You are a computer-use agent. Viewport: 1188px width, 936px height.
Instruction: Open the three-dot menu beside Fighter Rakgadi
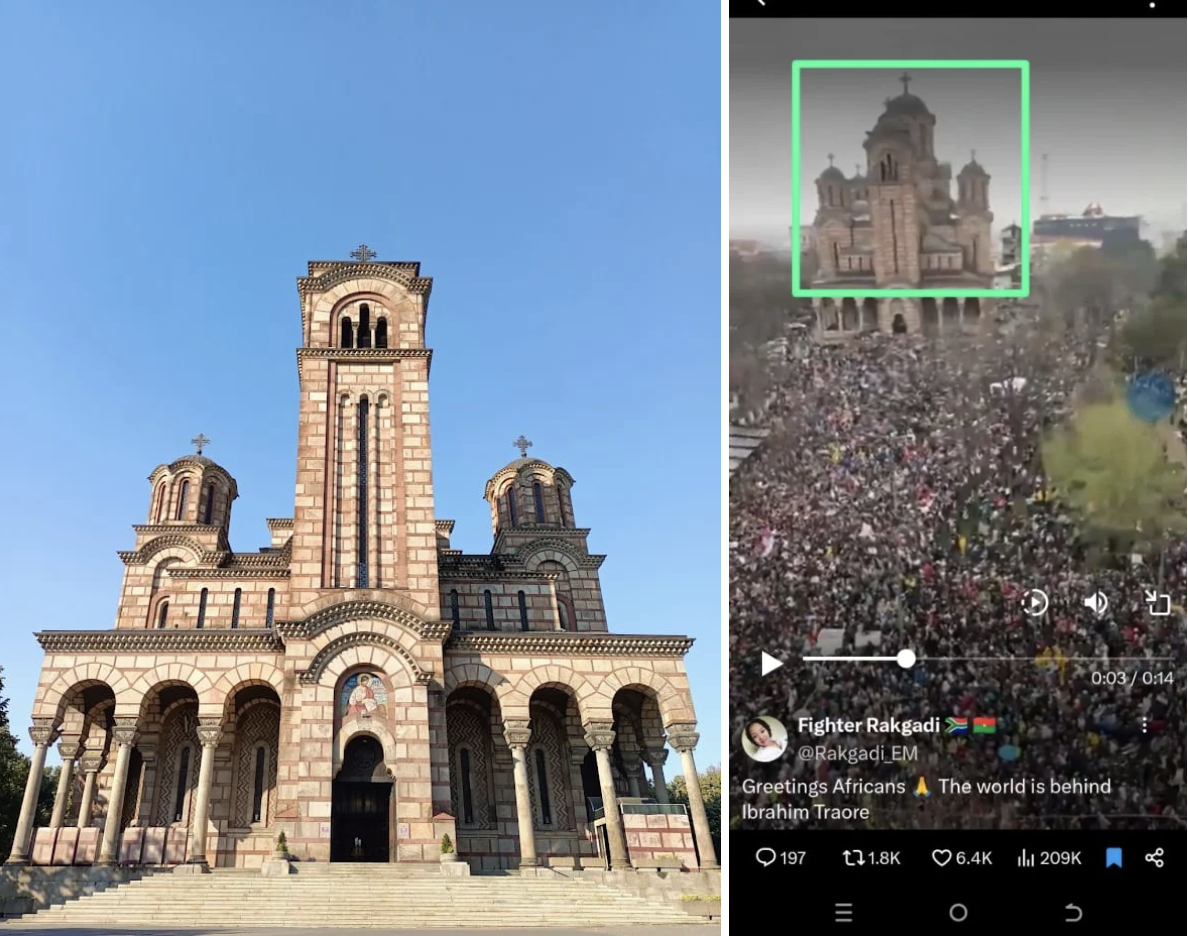(1144, 725)
